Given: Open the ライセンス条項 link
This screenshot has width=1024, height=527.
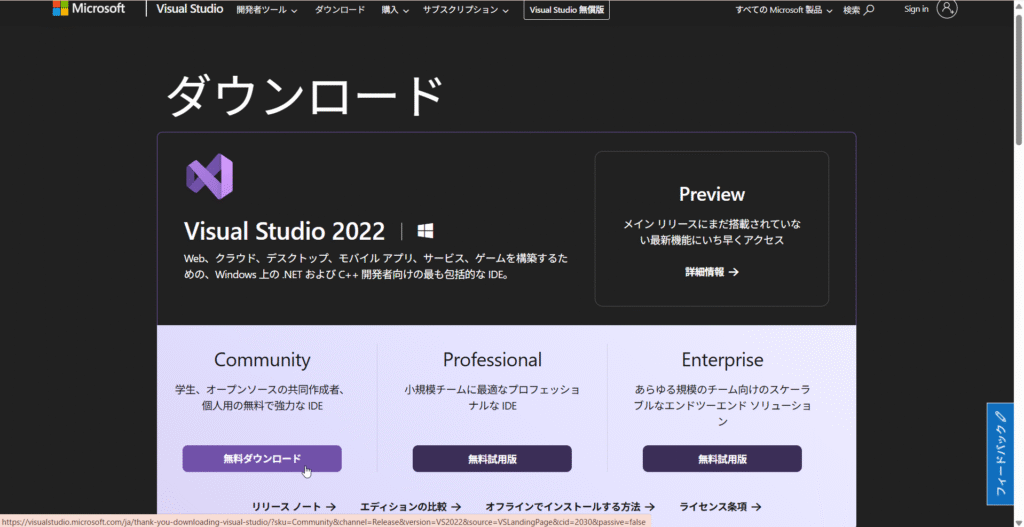Looking at the screenshot, I should pos(720,506).
